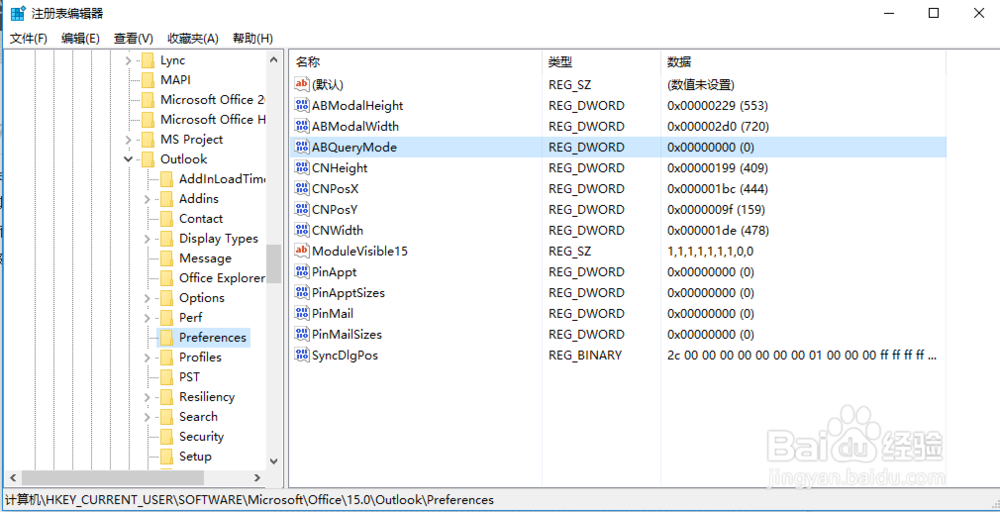Click the PinMailSizes DWORD icon
This screenshot has height=512, width=1000.
[x=302, y=334]
